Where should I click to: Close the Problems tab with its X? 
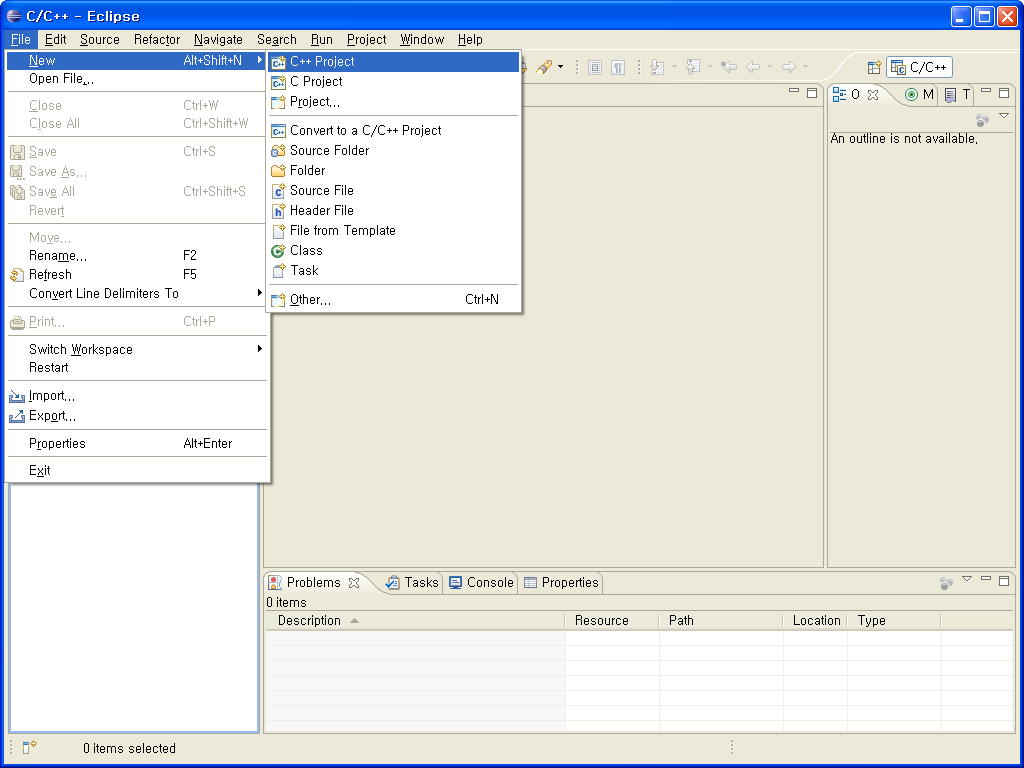click(354, 583)
